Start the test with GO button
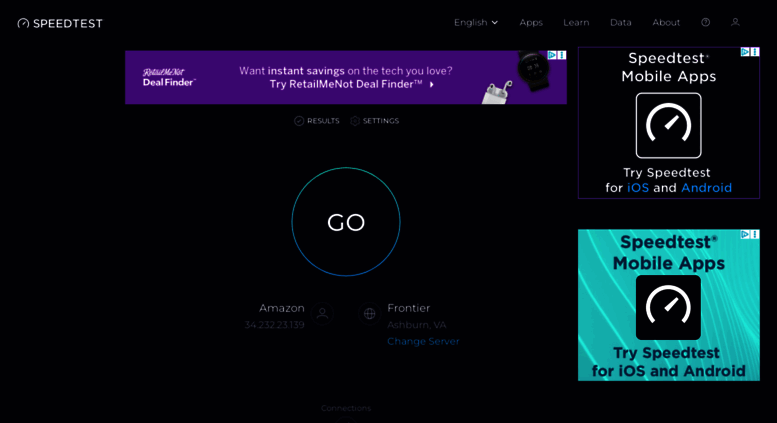 tap(346, 221)
